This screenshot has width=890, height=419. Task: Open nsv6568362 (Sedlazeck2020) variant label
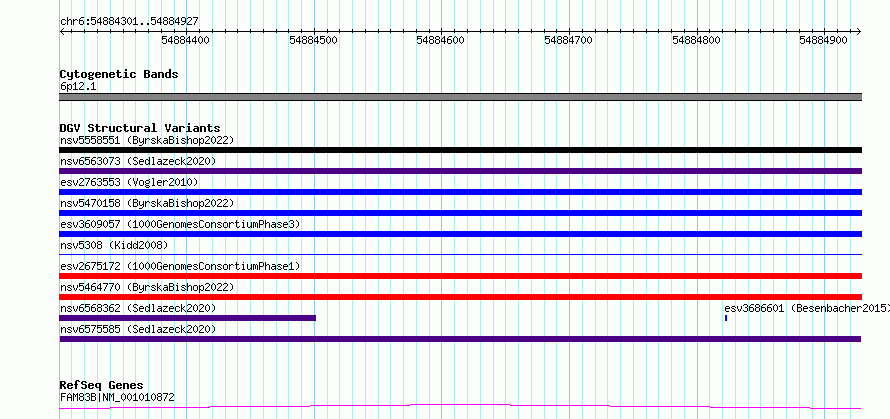138,308
